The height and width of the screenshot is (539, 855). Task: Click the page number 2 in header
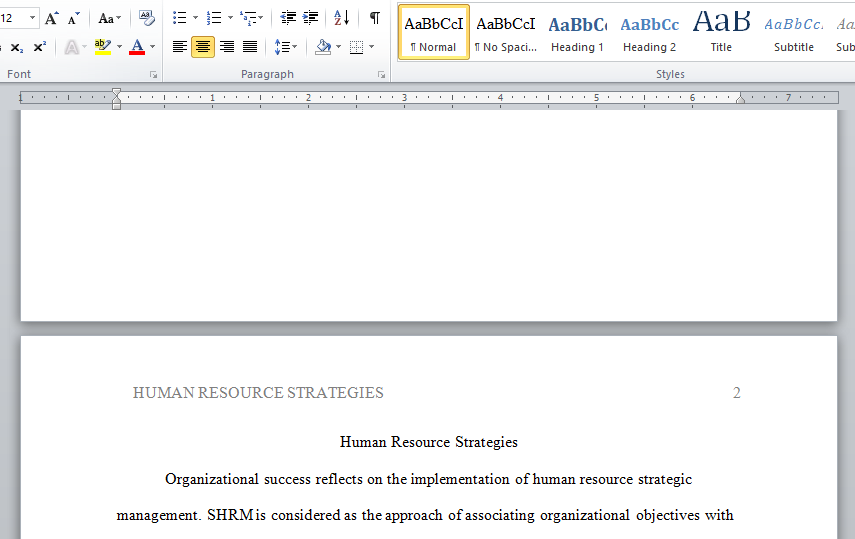(x=737, y=393)
